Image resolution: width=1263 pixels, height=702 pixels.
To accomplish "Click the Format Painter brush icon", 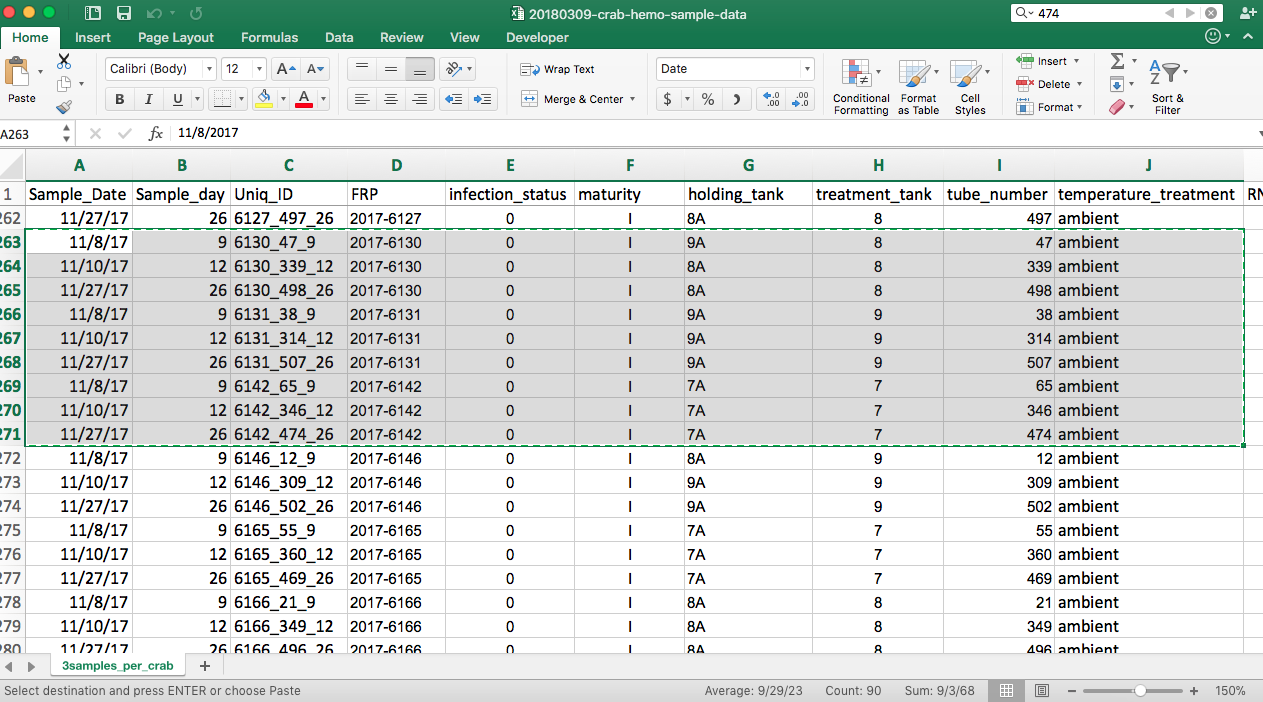I will [64, 107].
